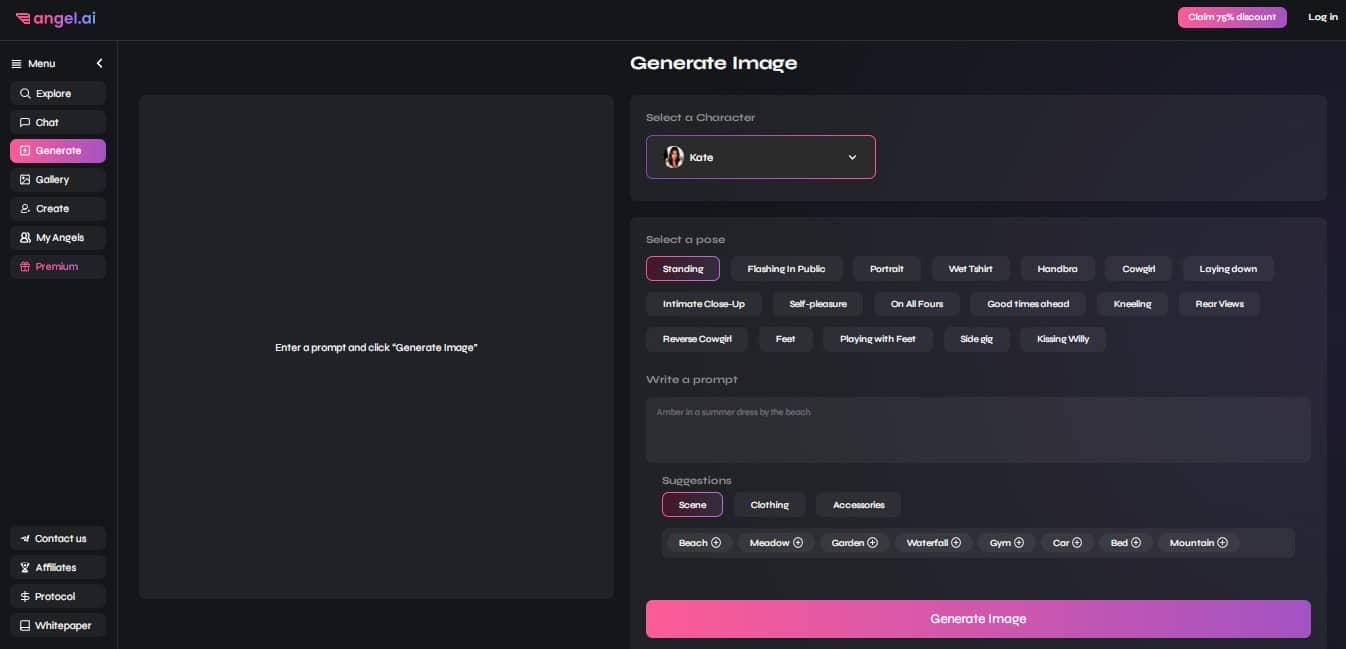Click Kate's avatar thumbnail in the selector
The height and width of the screenshot is (649, 1346).
[x=674, y=157]
